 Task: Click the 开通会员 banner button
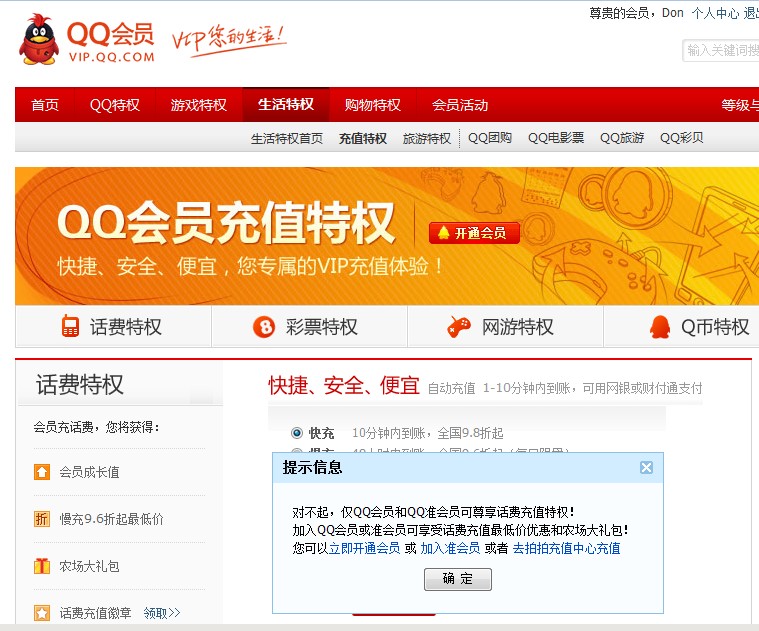[x=474, y=233]
